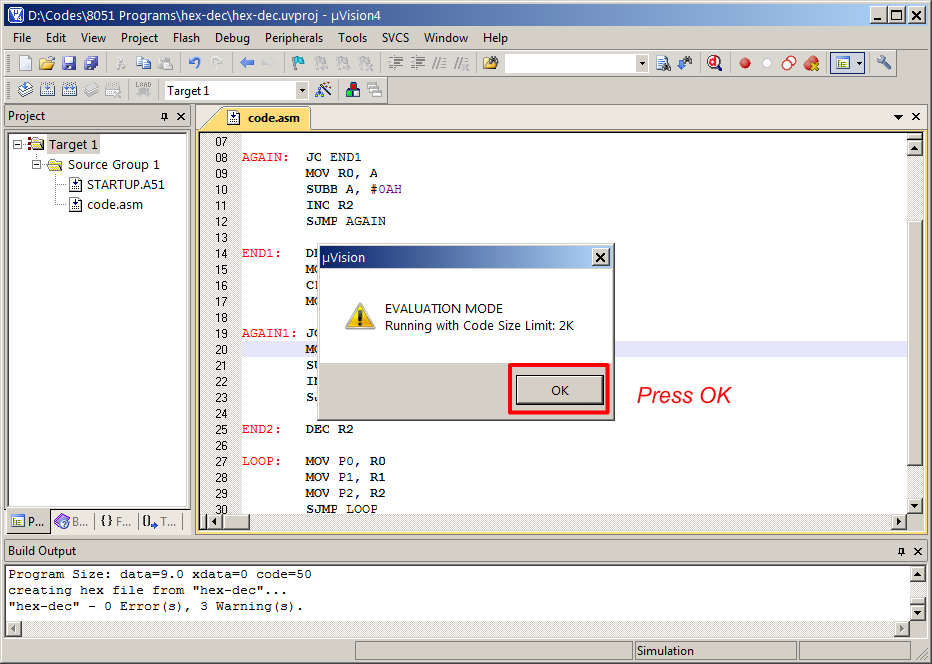Screen dimensions: 932x664
Task: Open the Edit menu
Action: (56, 38)
